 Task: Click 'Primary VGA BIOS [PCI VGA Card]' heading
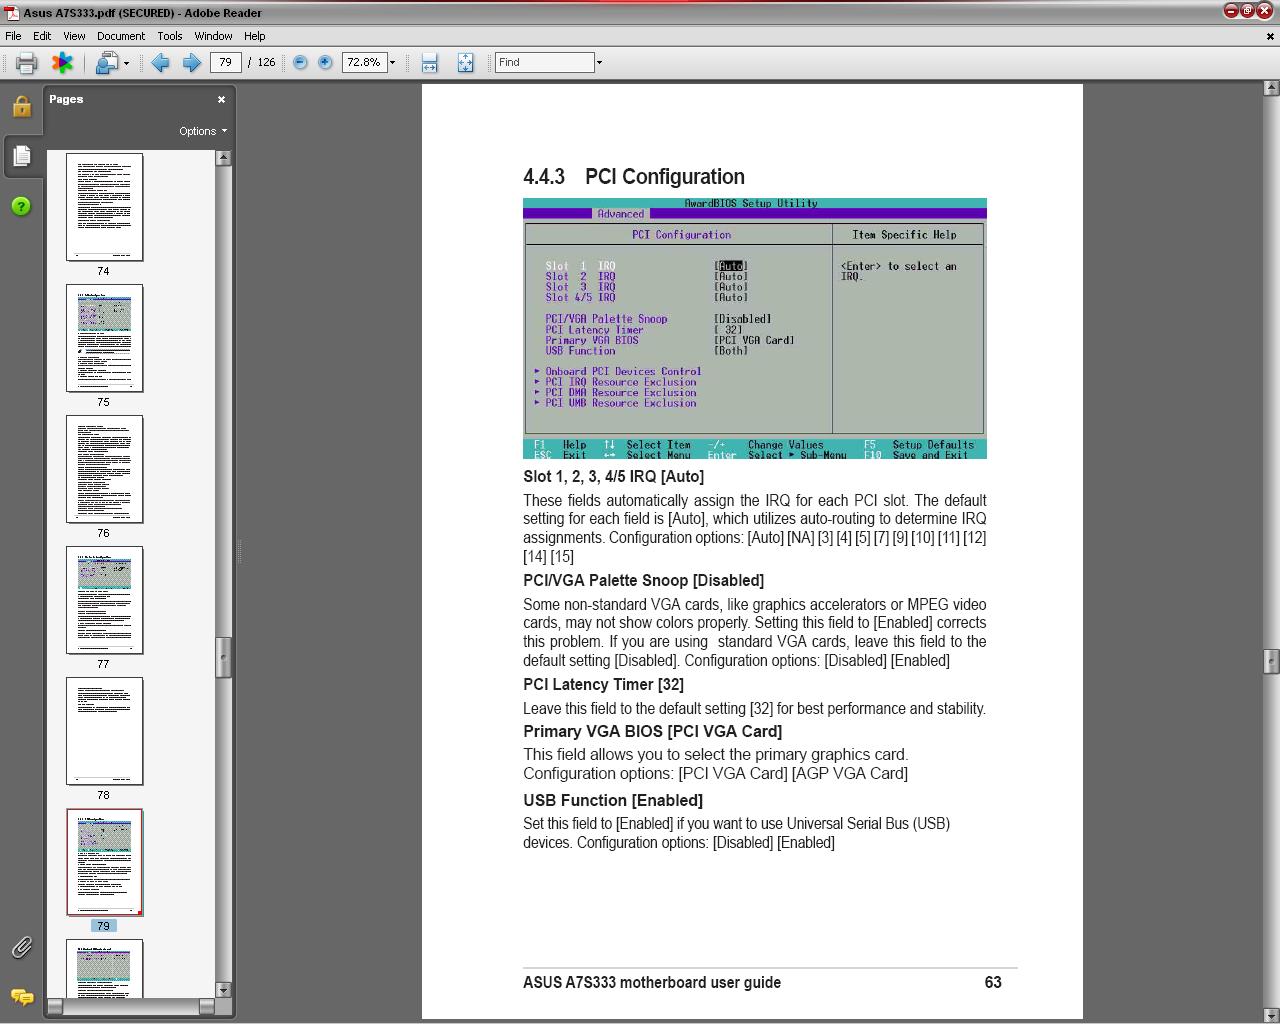[x=652, y=732]
